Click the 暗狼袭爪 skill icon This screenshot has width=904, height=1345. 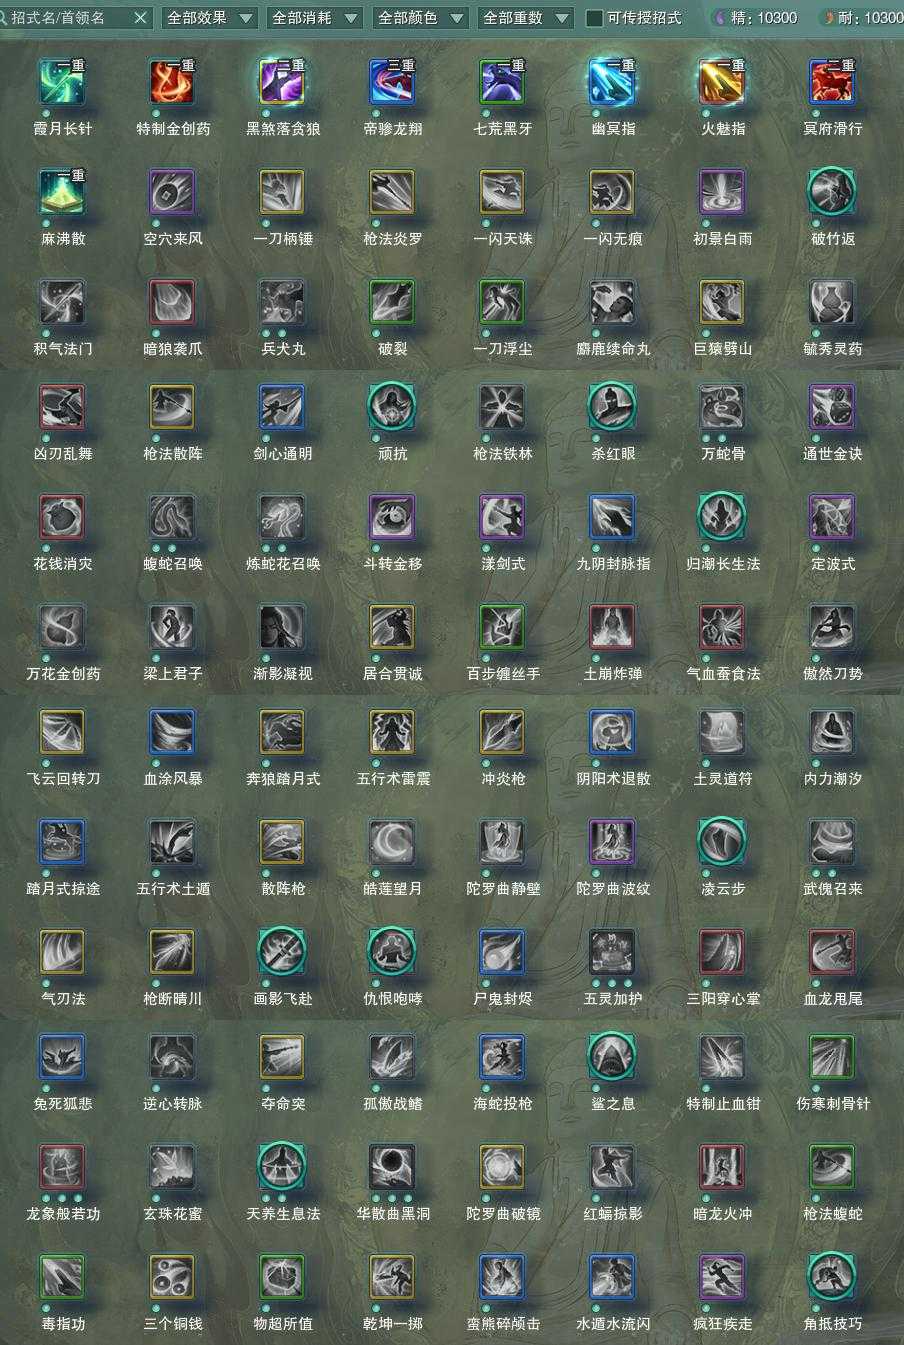tap(172, 302)
